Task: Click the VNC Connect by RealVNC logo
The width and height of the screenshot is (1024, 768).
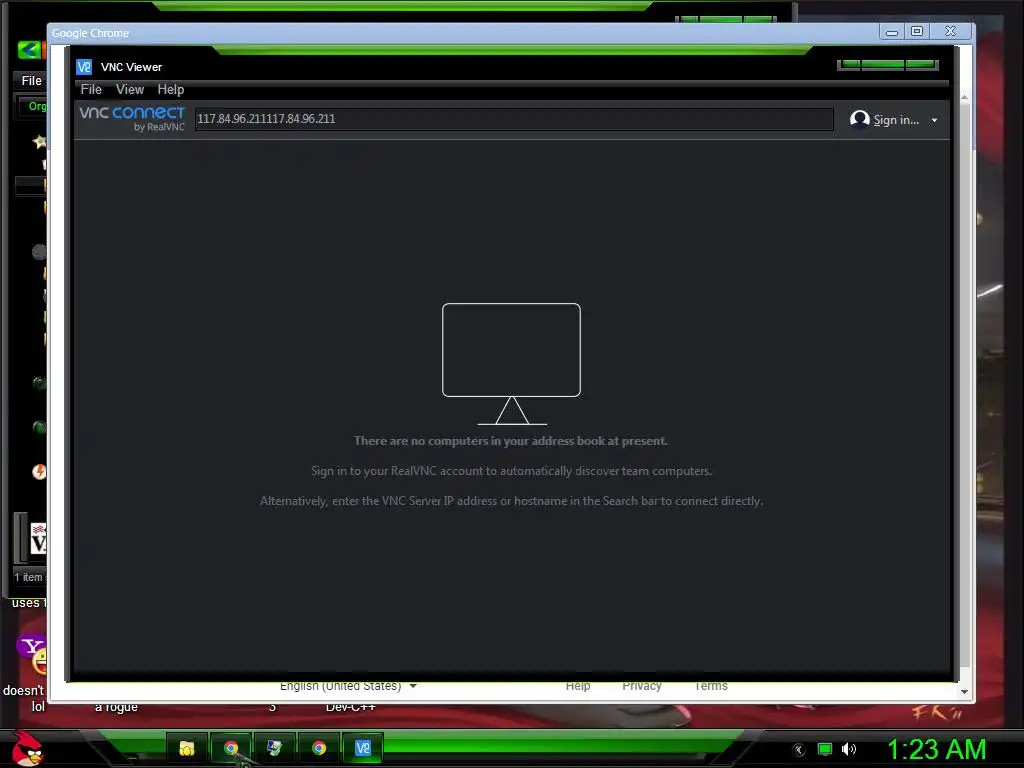Action: coord(132,118)
